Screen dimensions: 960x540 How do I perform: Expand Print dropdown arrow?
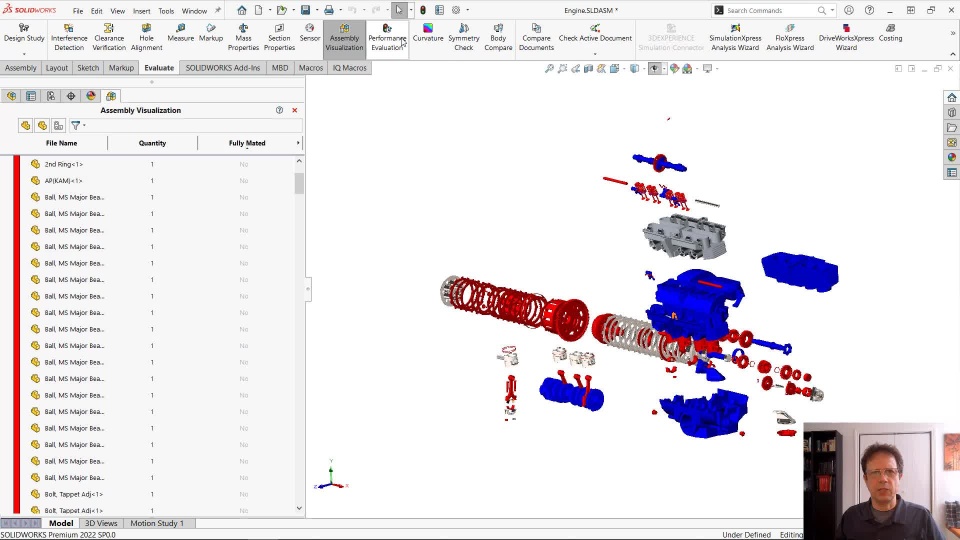pyautogui.click(x=340, y=10)
